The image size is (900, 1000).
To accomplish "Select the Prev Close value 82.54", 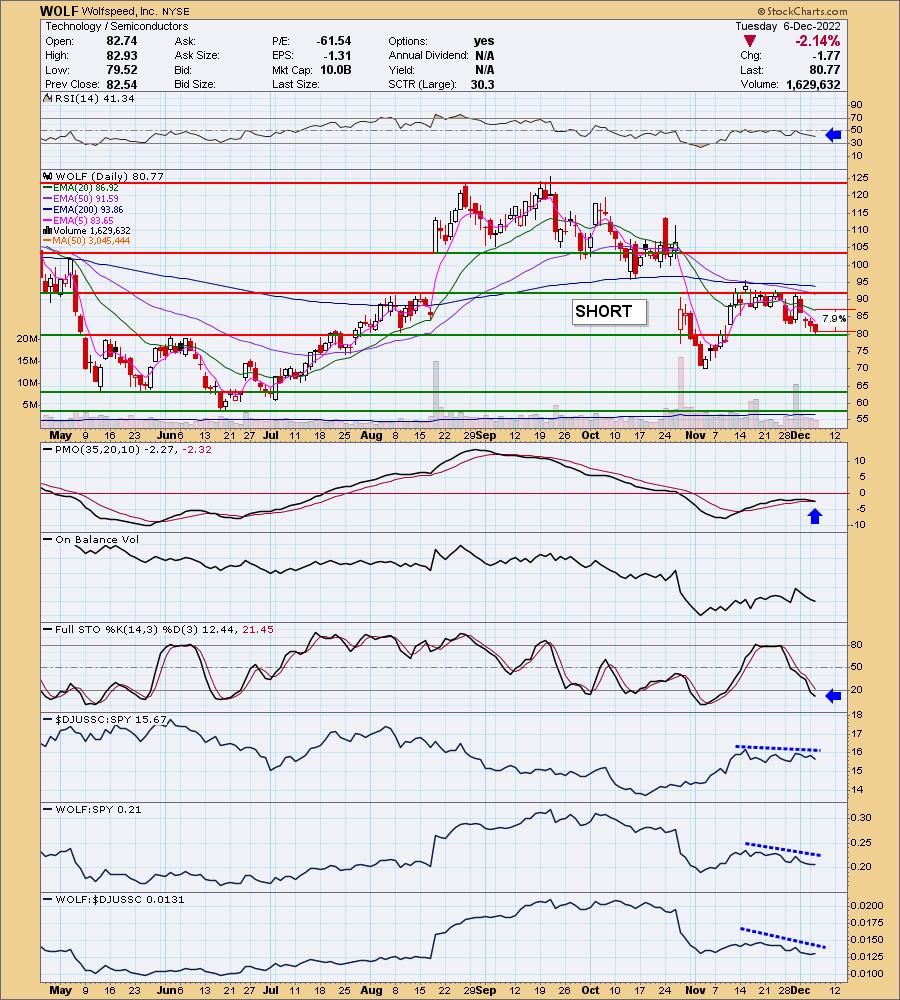I will [122, 84].
